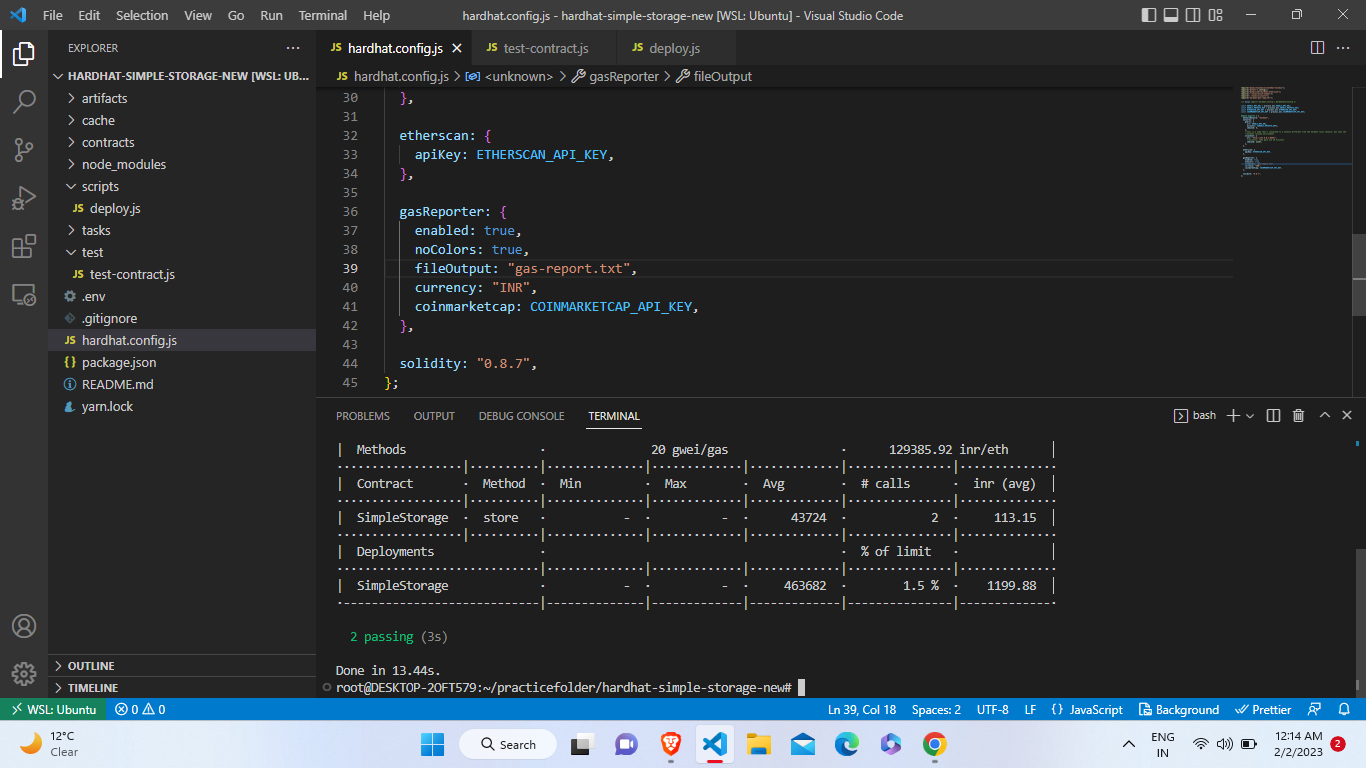Open the File menu
Screen dimensions: 1366x768
click(x=53, y=15)
